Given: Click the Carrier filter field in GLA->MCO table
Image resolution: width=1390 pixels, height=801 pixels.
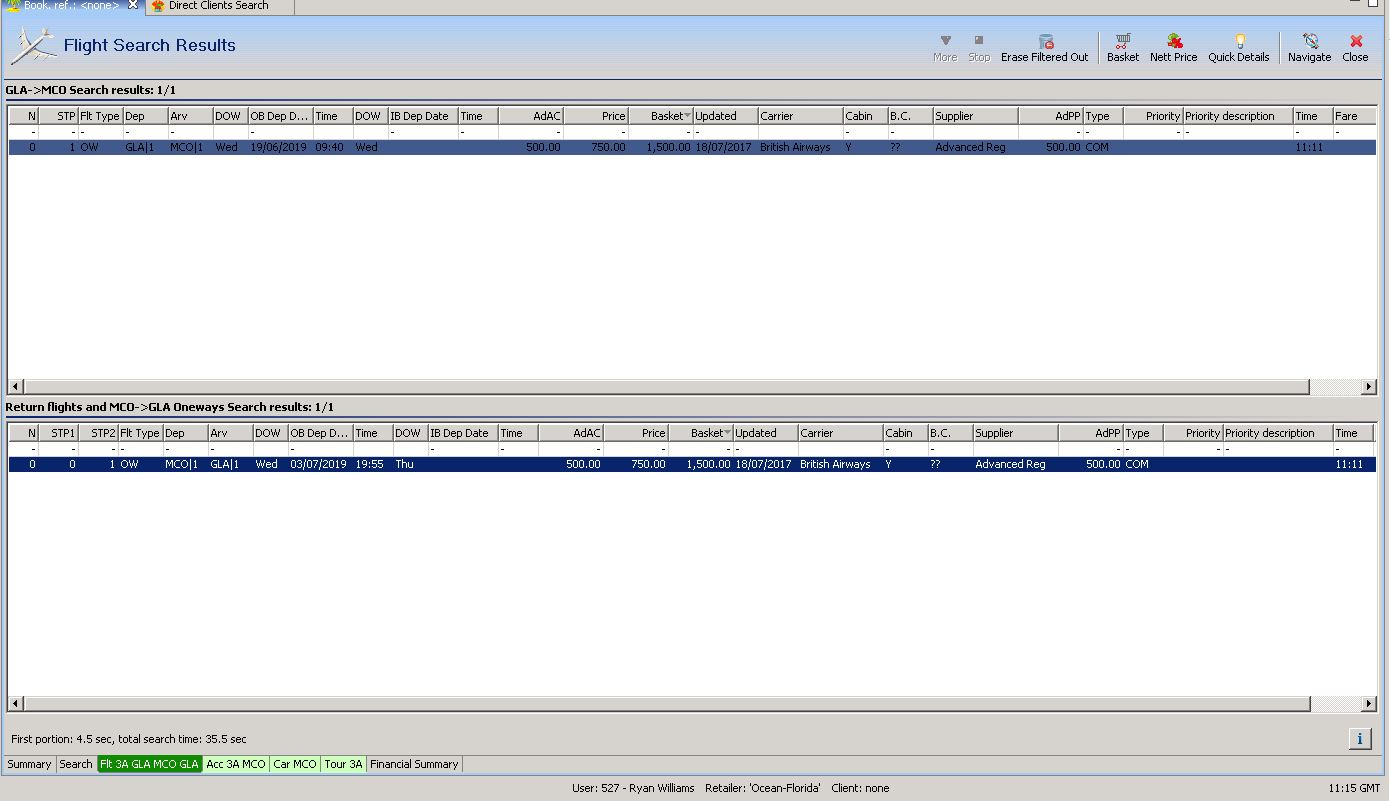Looking at the screenshot, I should (800, 132).
